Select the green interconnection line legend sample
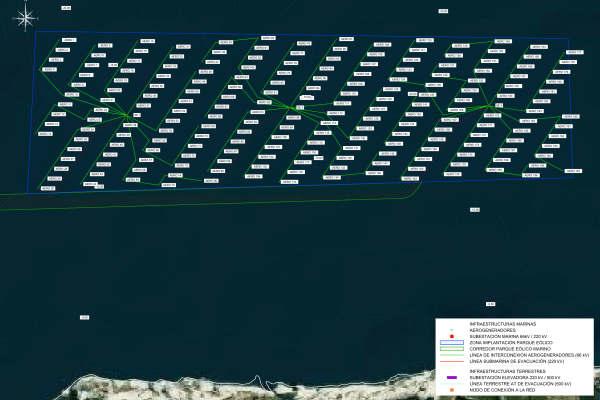Screen dimensions: 600x400 click(452, 355)
